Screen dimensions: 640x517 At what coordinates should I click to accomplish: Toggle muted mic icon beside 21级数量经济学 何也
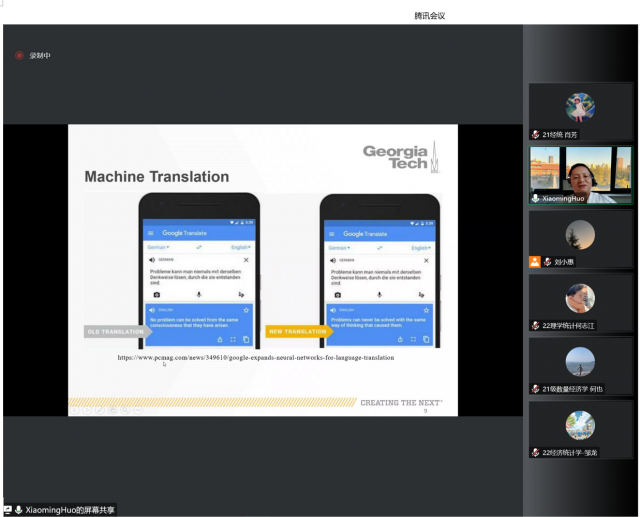point(536,389)
